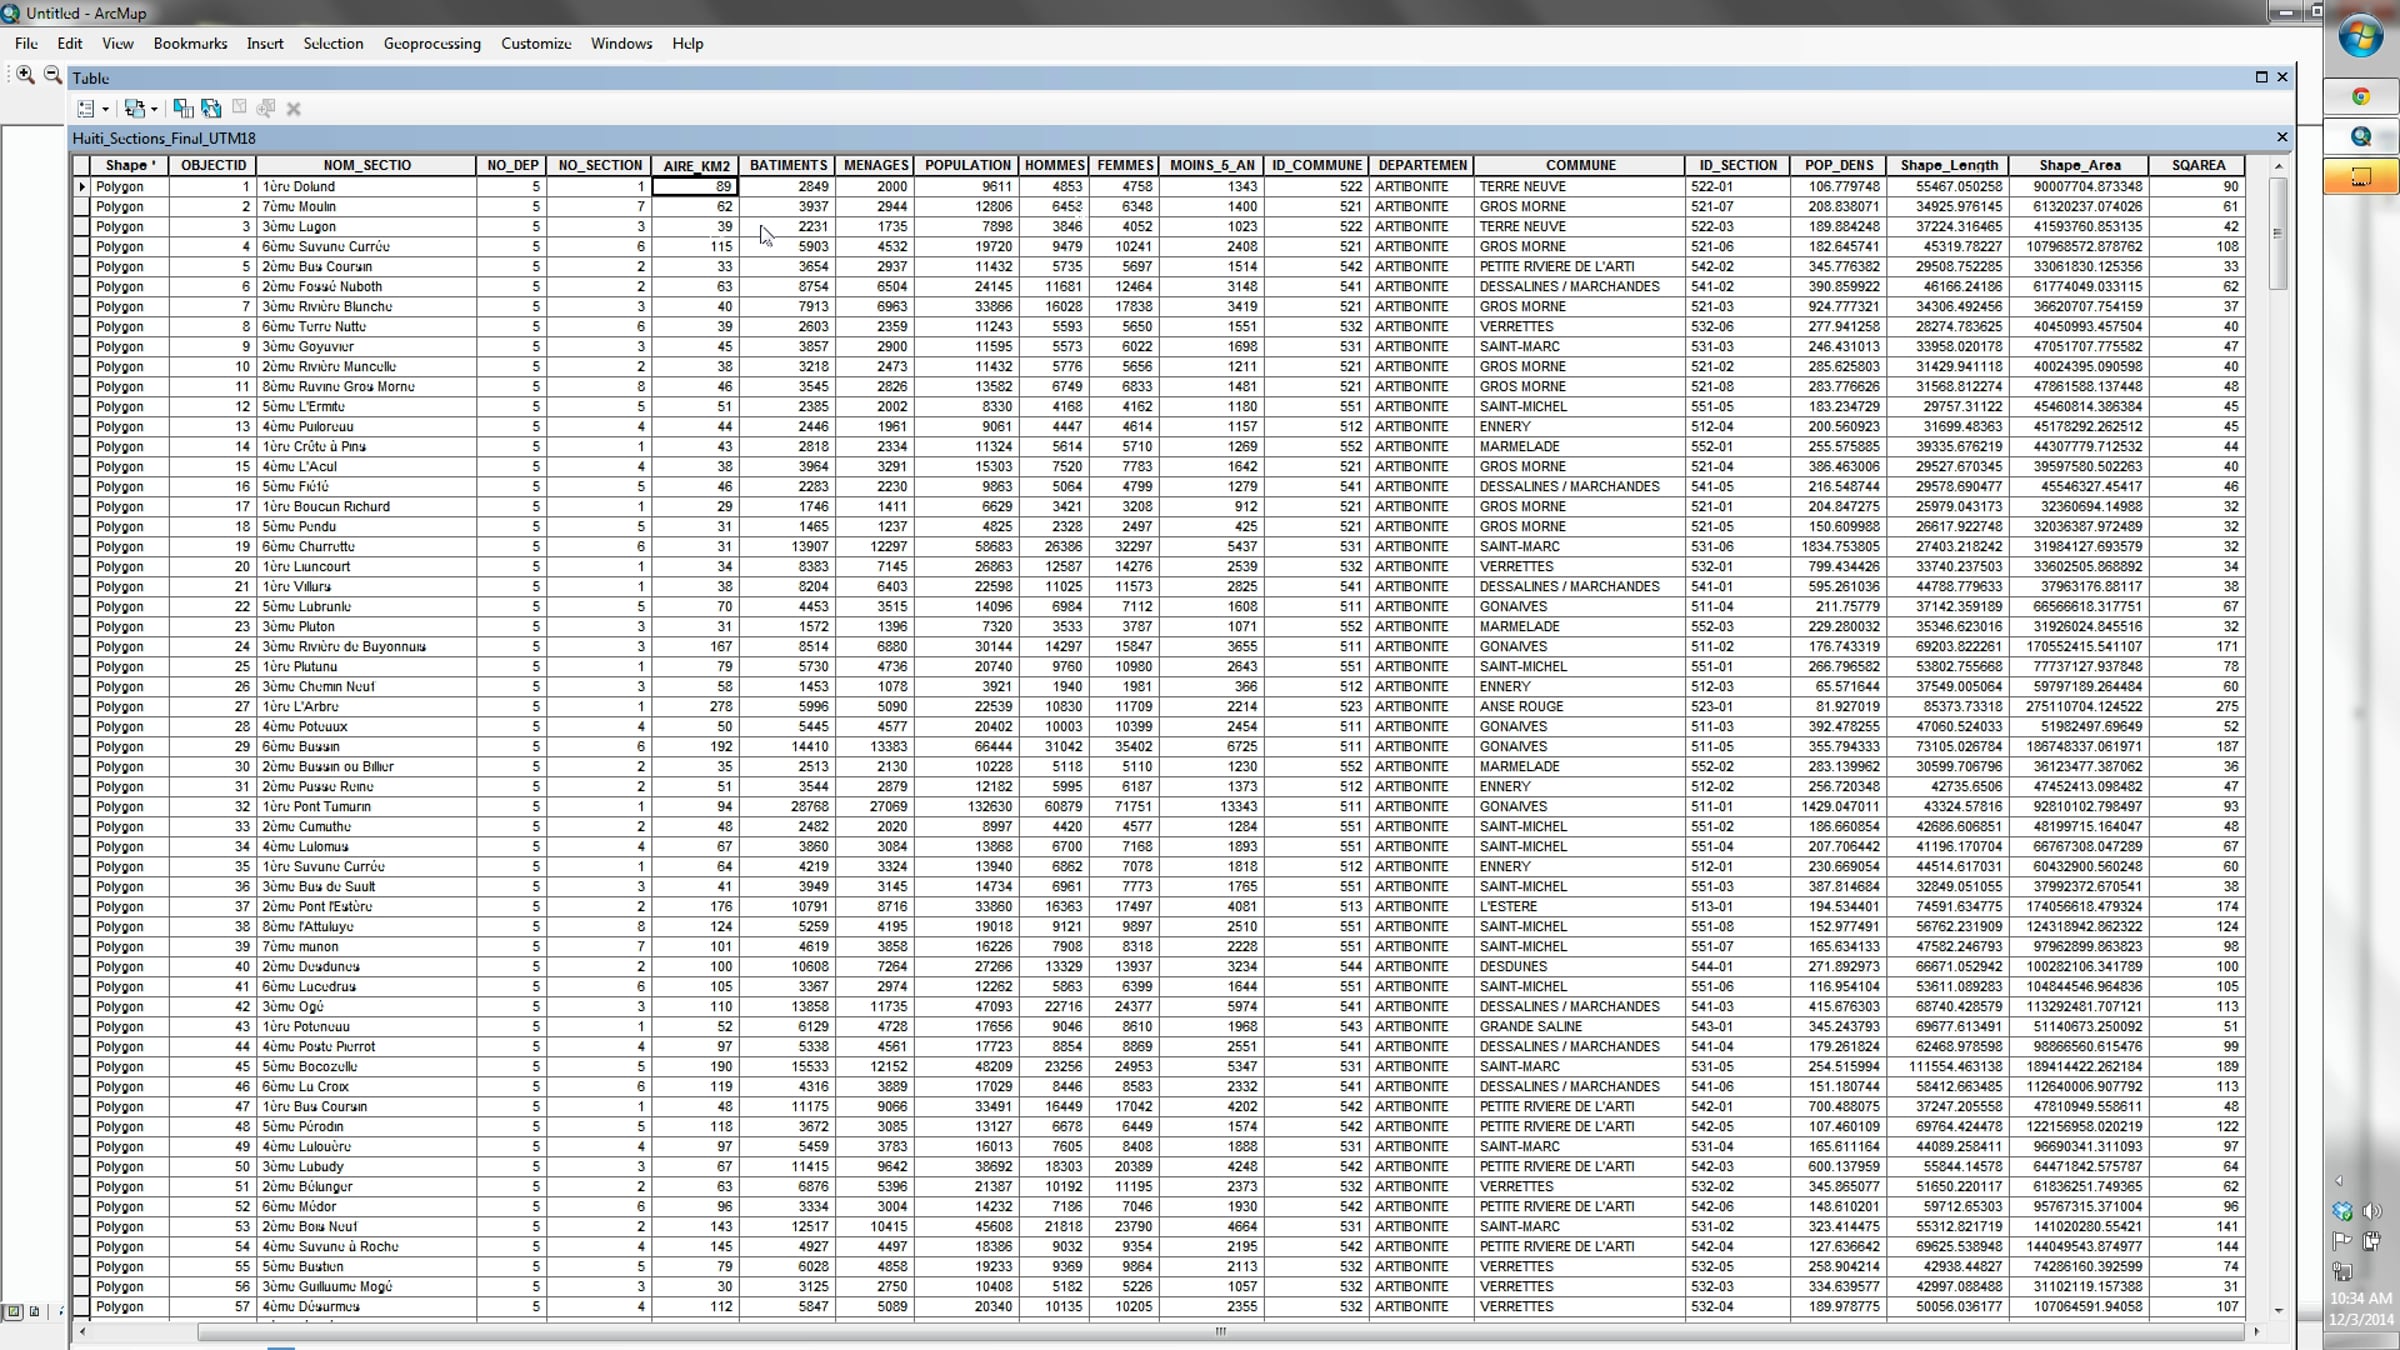The height and width of the screenshot is (1350, 2400).
Task: Expand the Related Tables dropdown arrow
Action: 154,109
